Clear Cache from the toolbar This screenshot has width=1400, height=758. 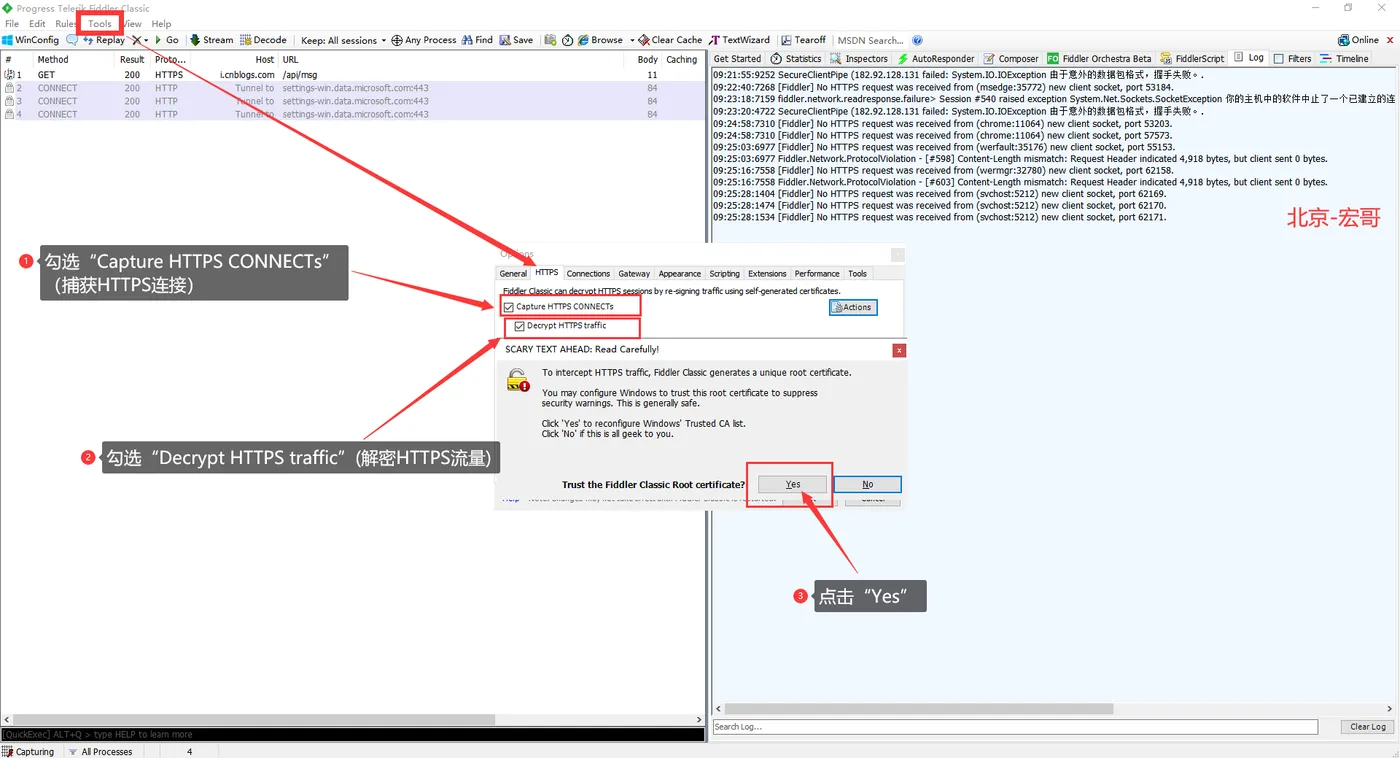coord(670,40)
